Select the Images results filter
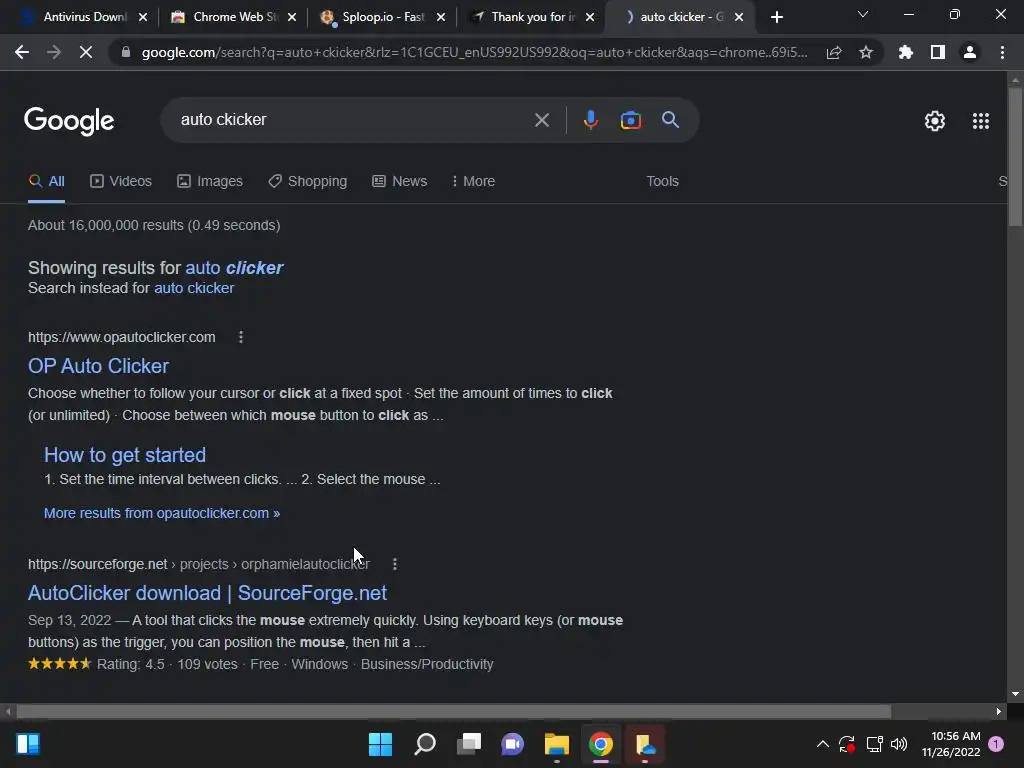Viewport: 1024px width, 768px height. 210,182
